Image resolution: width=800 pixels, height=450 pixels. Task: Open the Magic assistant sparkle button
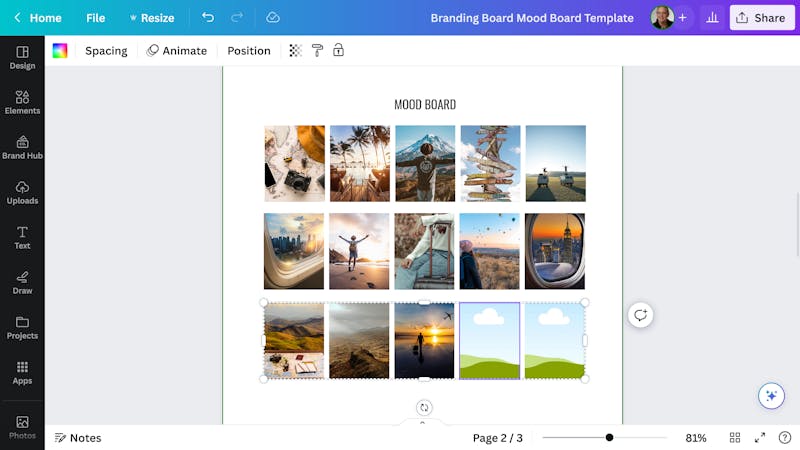coord(771,395)
